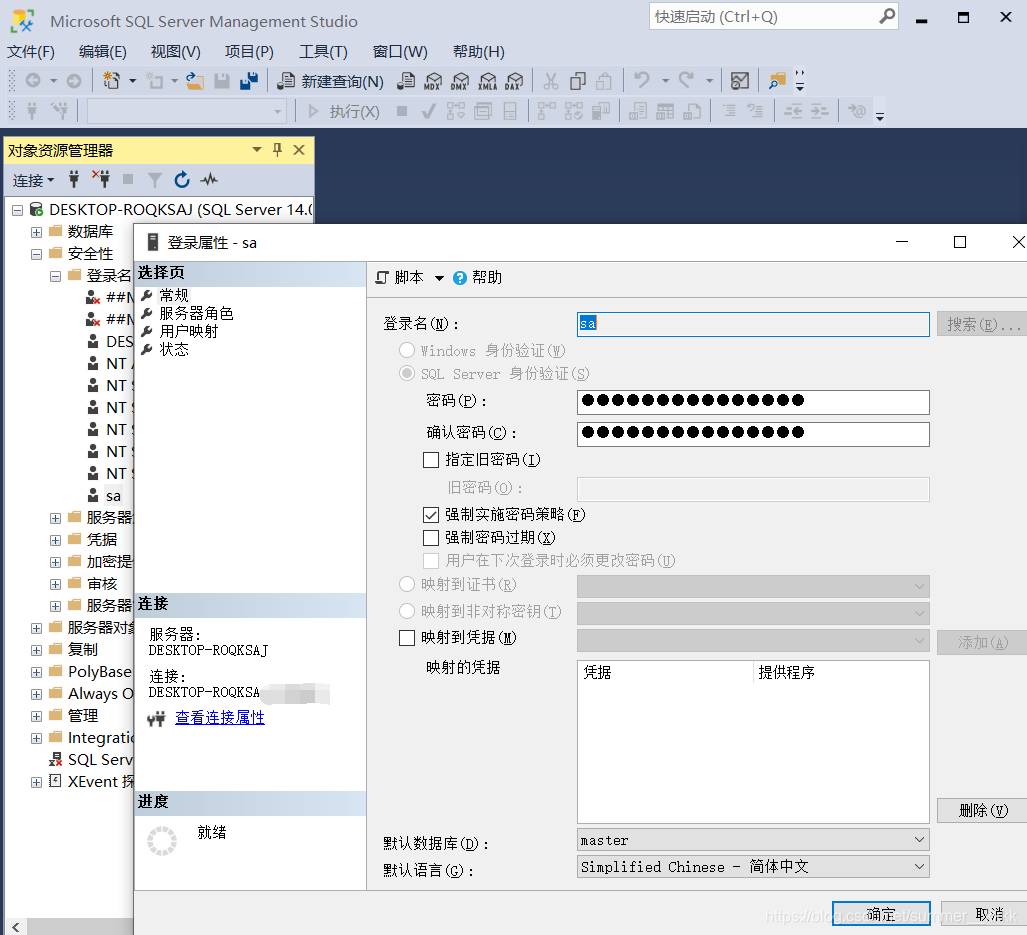Click the Remove credential button
Image resolution: width=1027 pixels, height=935 pixels.
click(982, 811)
